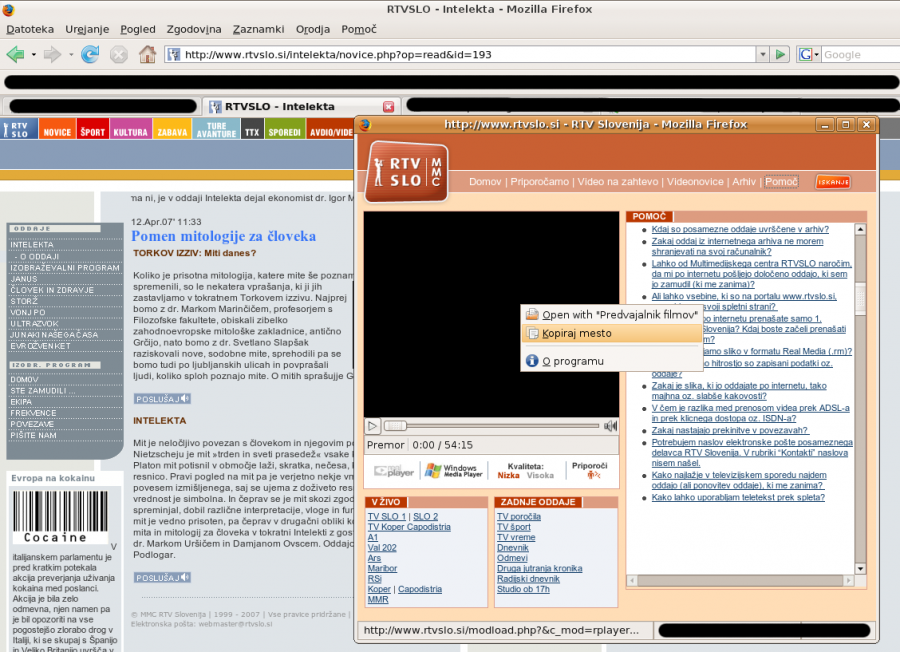
Task: Toggle mute with the speaker icon
Action: pos(610,426)
